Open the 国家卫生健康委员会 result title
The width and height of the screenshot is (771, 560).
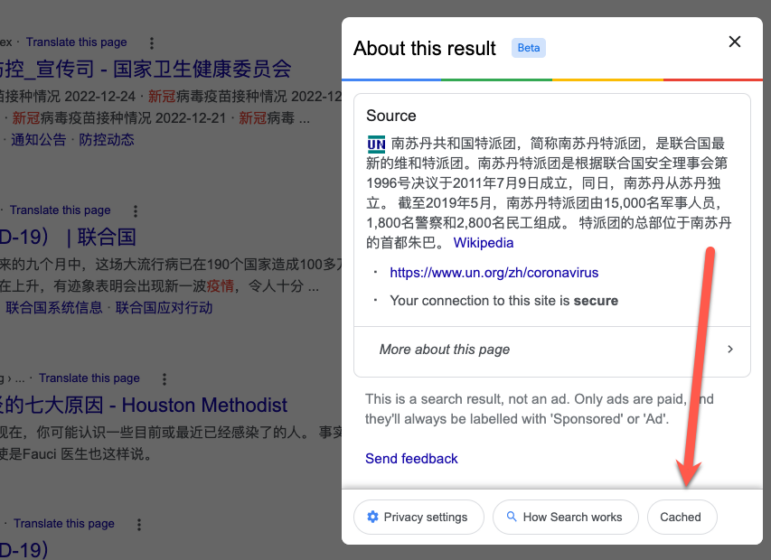[146, 69]
